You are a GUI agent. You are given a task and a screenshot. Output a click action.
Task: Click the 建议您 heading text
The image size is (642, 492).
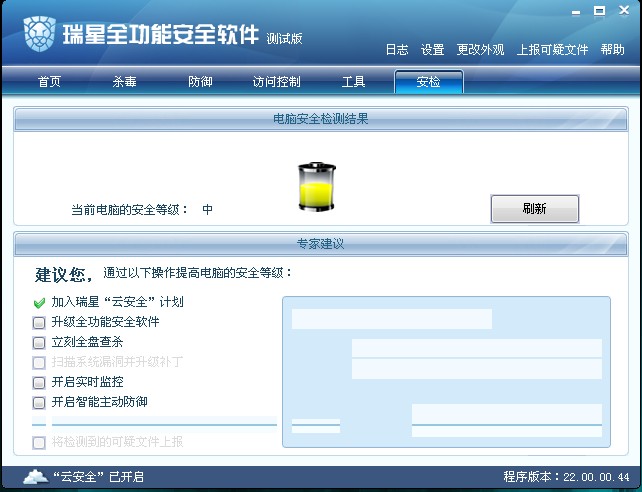tap(64, 274)
